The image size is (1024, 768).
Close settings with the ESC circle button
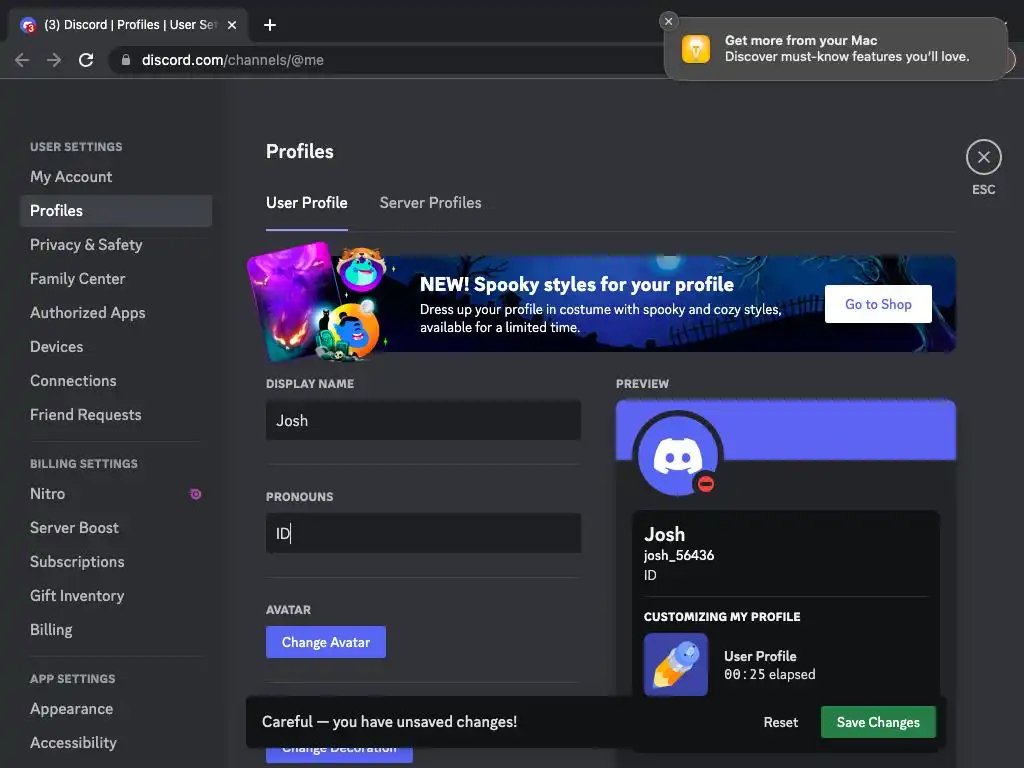(984, 157)
